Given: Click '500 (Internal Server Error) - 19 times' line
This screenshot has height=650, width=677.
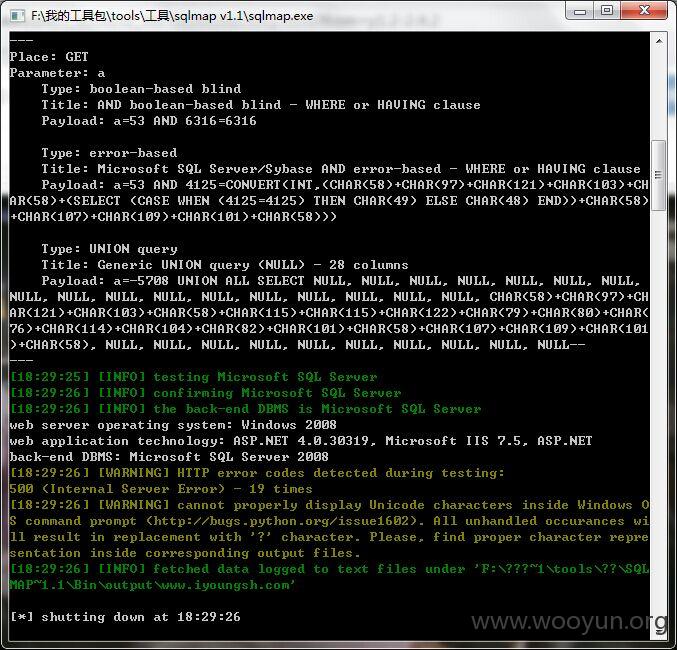Looking at the screenshot, I should (161, 488).
